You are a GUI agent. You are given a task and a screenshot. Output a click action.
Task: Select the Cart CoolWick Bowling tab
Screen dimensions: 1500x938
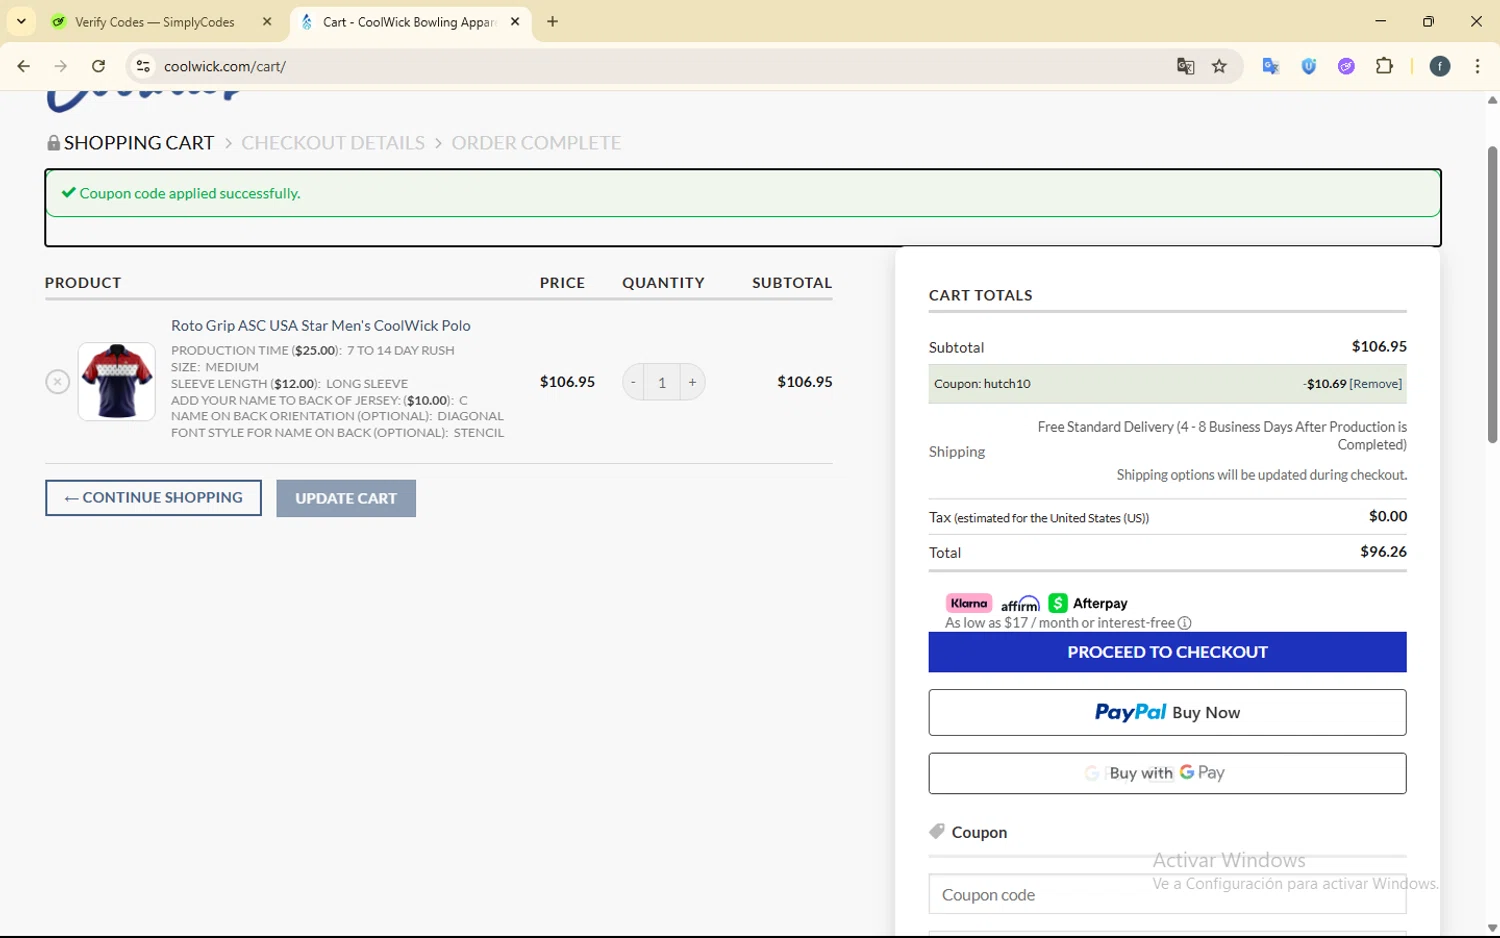click(x=409, y=22)
